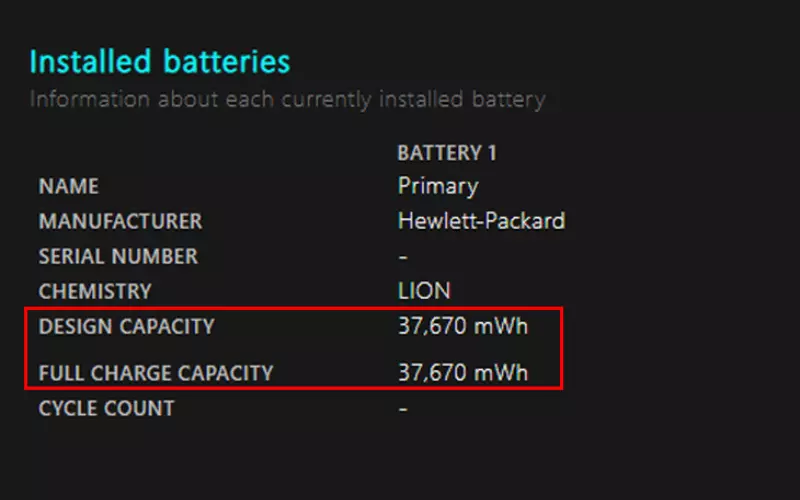Click the FULL CHARGE CAPACITY label
The width and height of the screenshot is (800, 500).
point(156,373)
